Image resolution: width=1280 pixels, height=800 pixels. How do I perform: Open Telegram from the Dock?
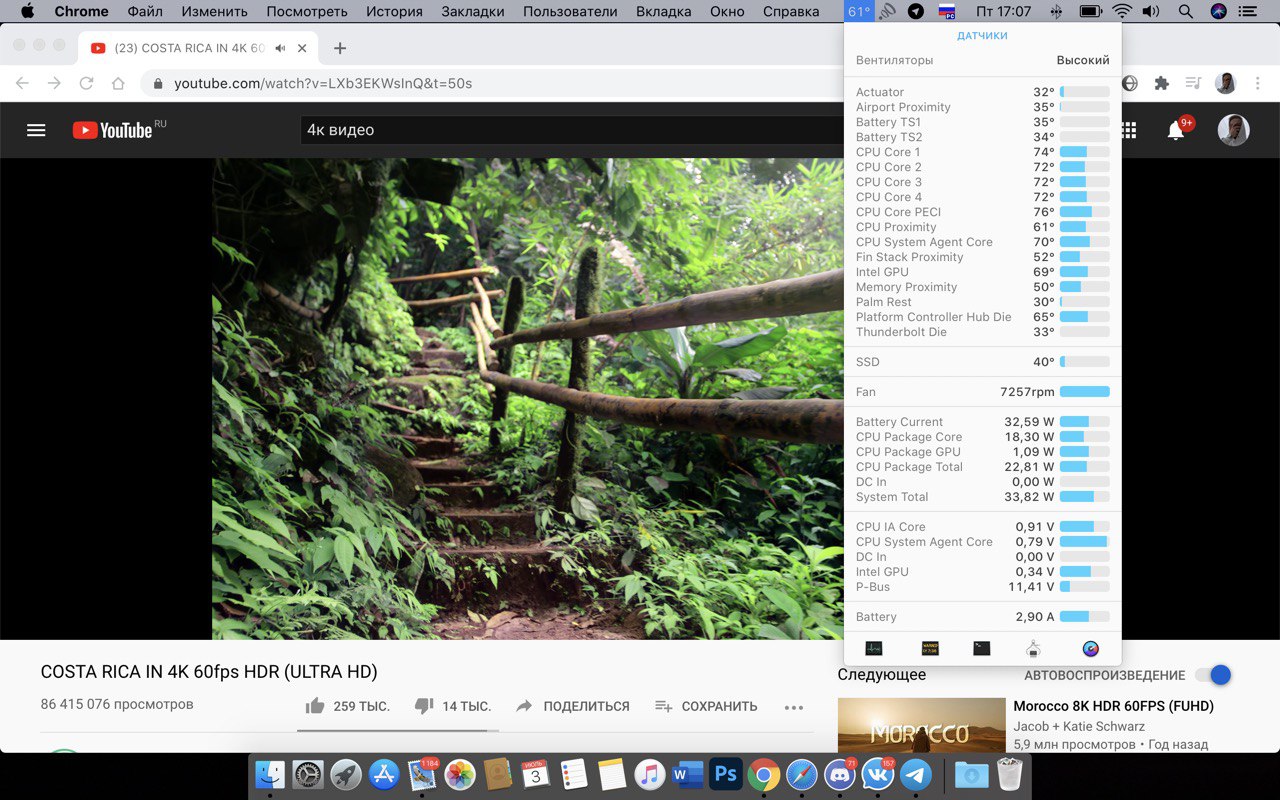916,774
